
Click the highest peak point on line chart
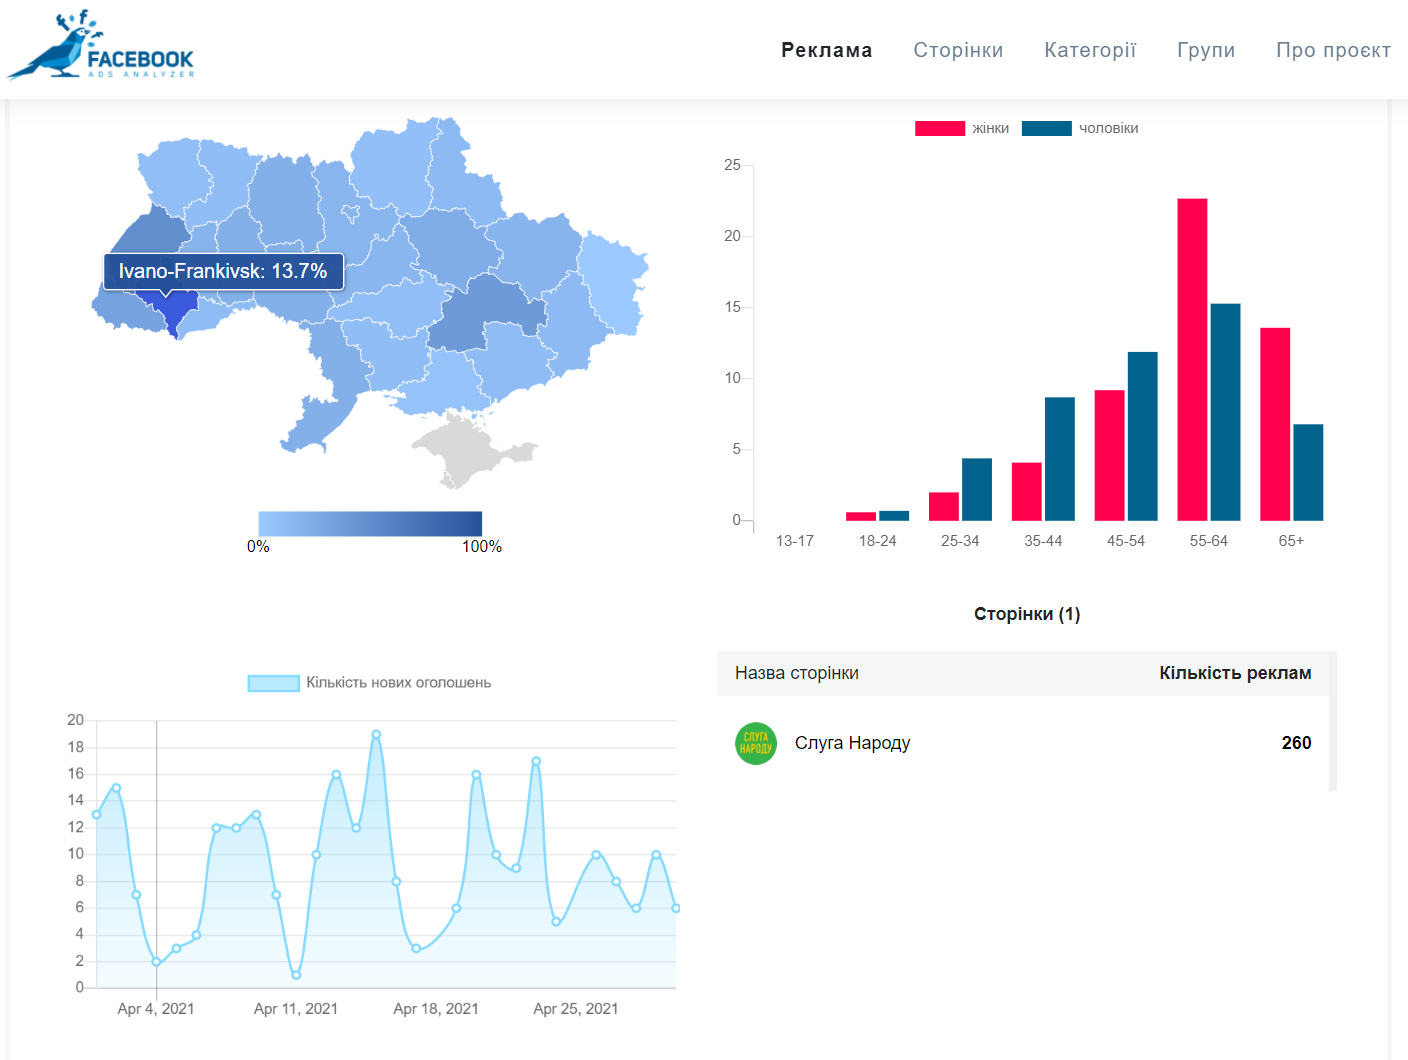376,734
